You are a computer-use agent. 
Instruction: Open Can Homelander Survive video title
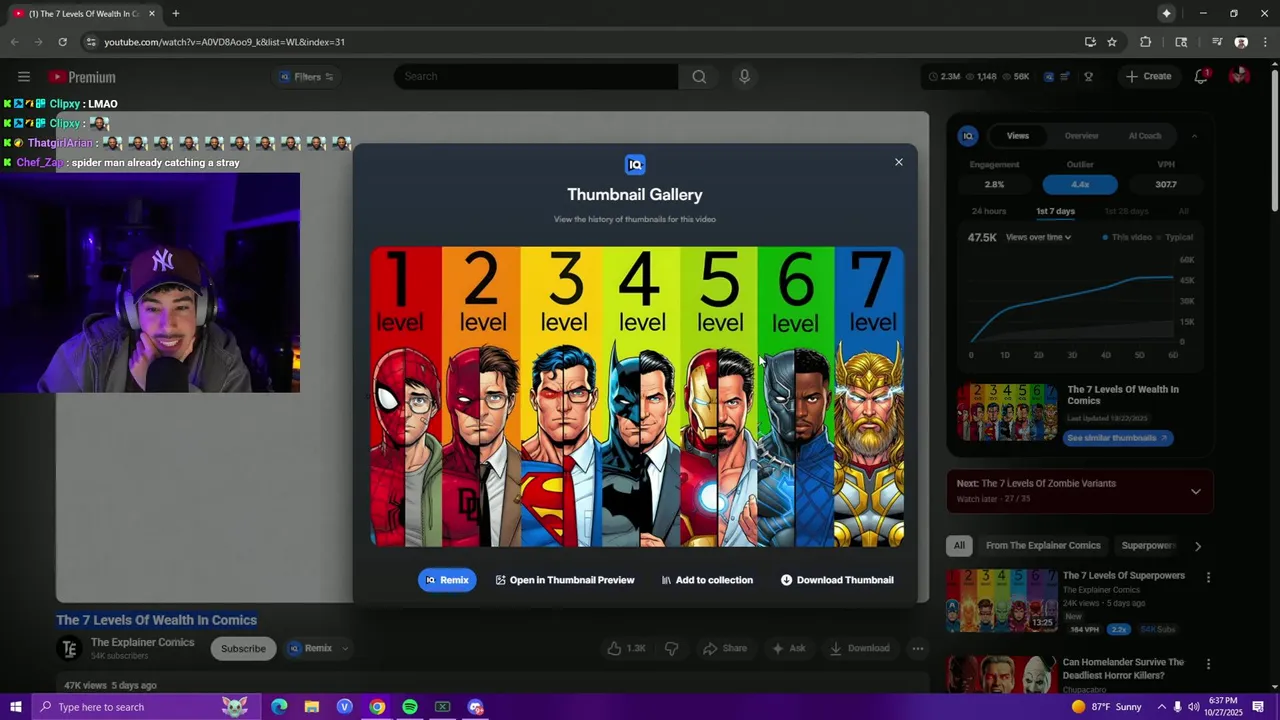click(1123, 669)
